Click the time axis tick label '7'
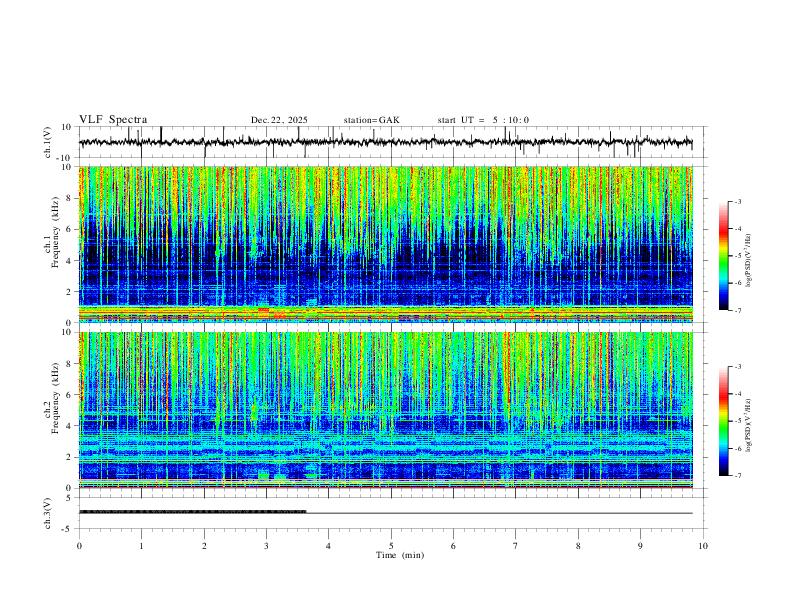This screenshot has height=612, width=792. coord(516,546)
